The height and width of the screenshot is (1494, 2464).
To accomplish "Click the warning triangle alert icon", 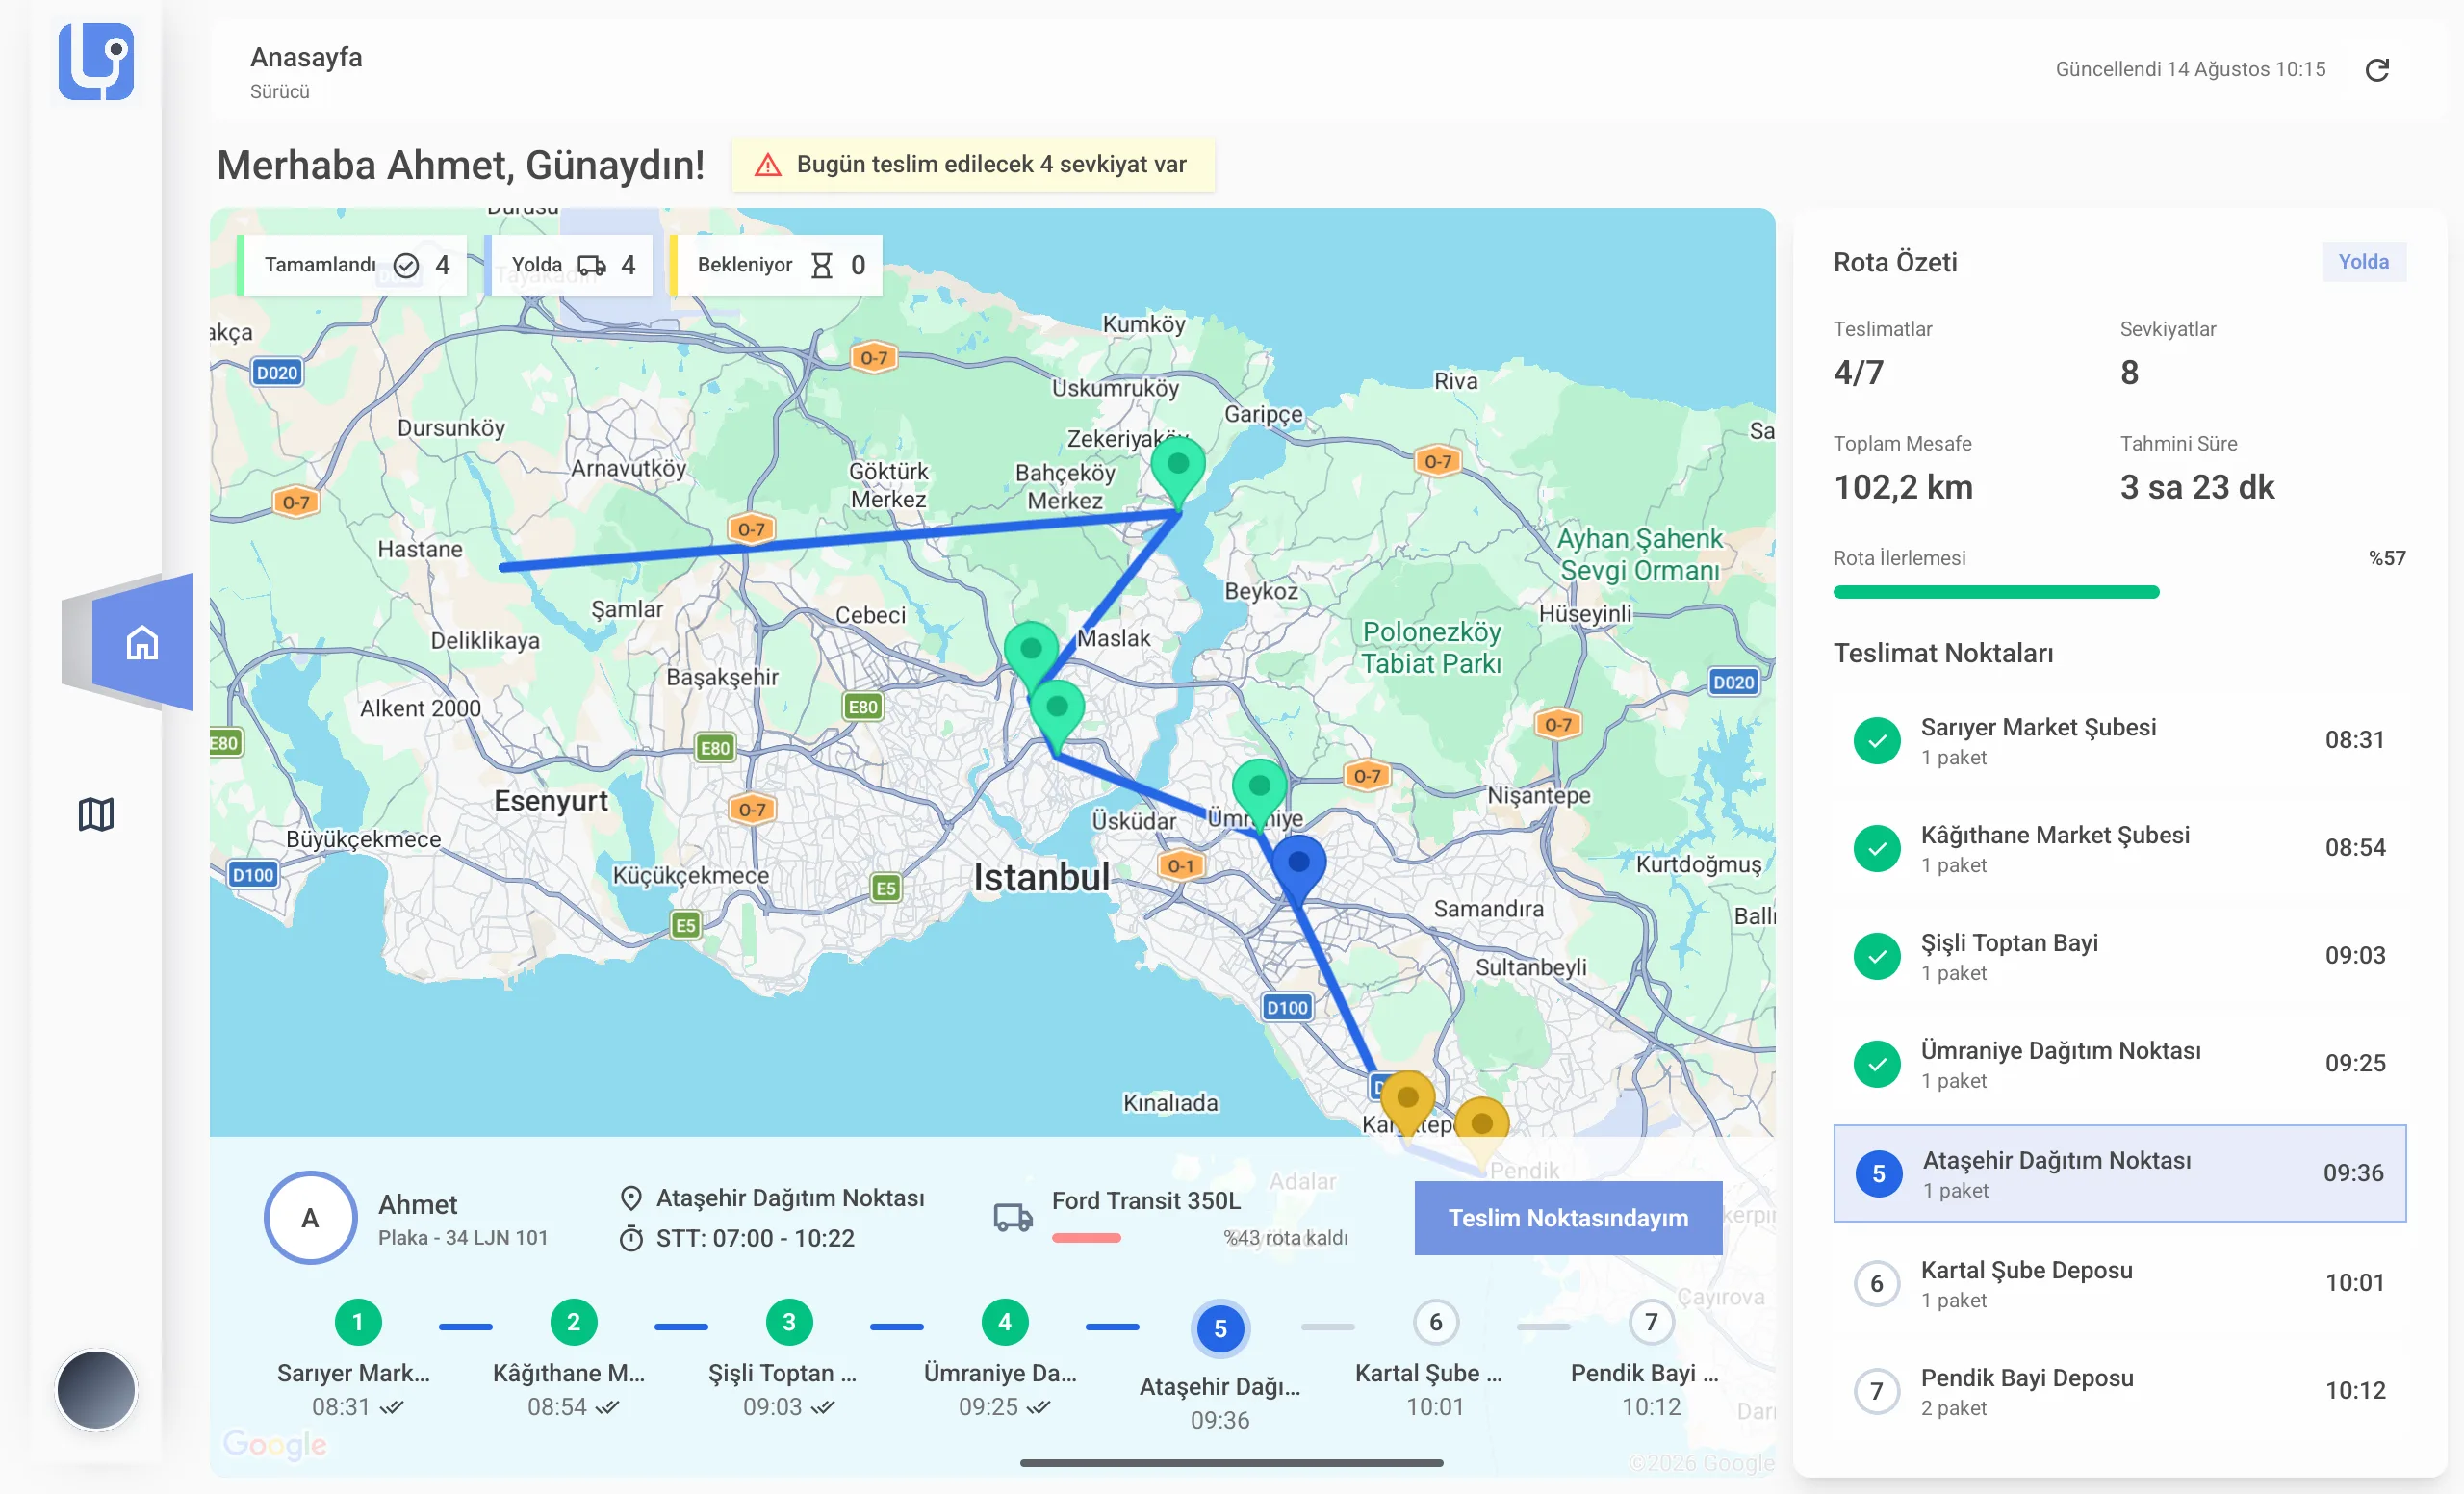I will point(767,165).
